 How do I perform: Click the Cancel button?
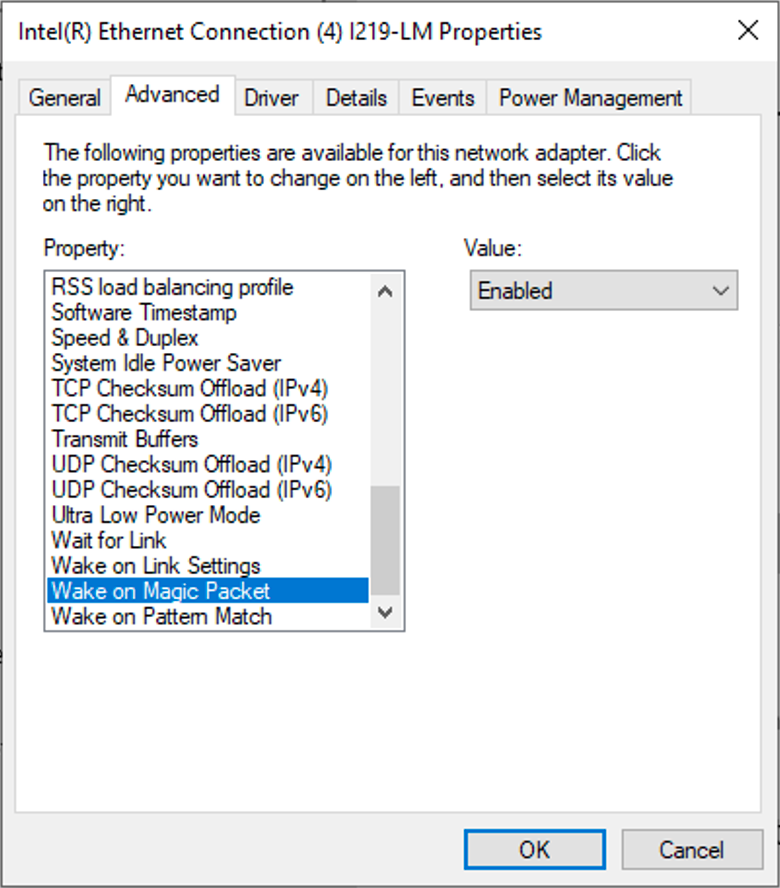coord(692,849)
